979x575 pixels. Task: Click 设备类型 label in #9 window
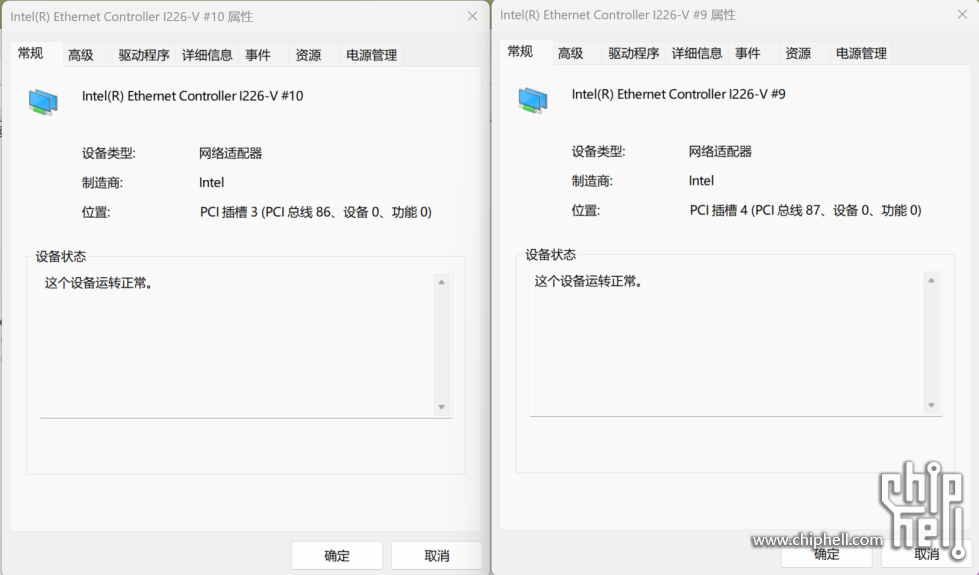598,151
